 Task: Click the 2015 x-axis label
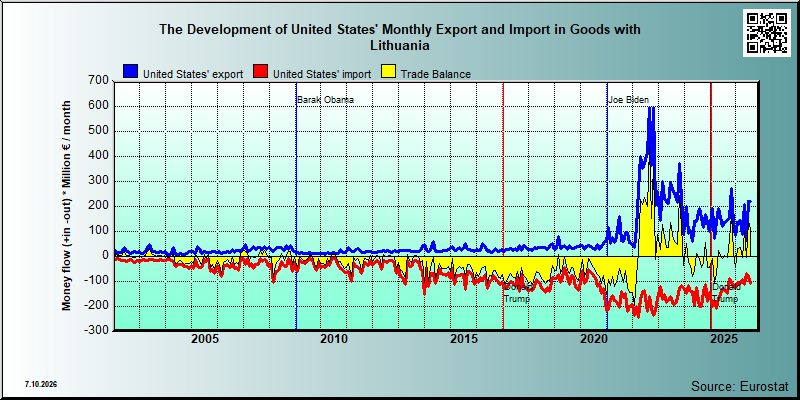[x=464, y=339]
